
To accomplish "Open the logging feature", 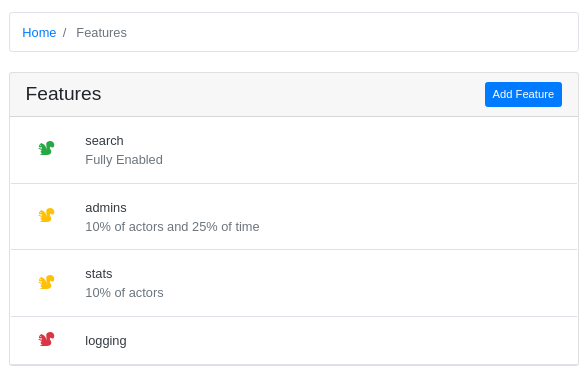I will click(x=106, y=341).
